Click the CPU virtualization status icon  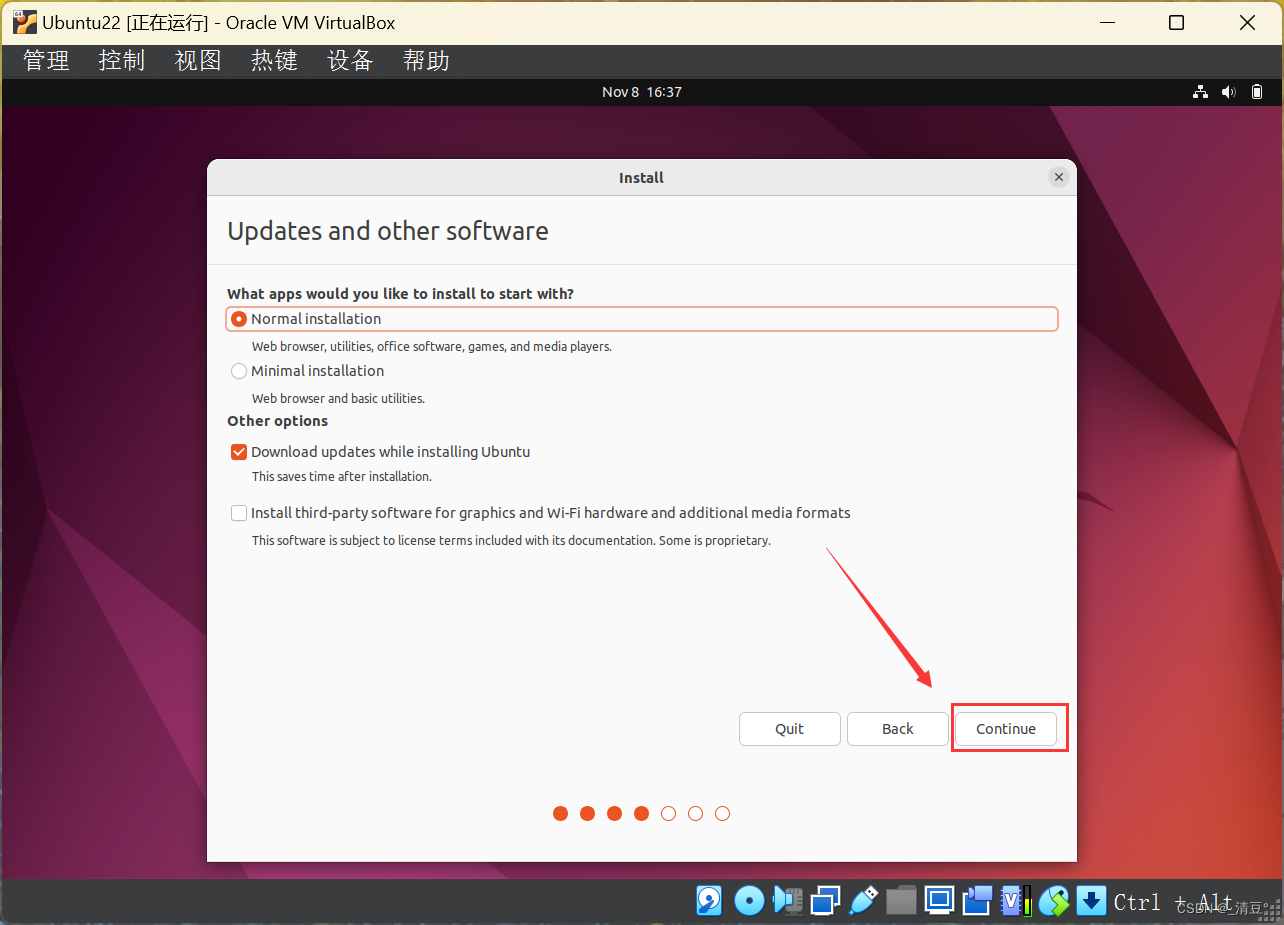pos(1015,901)
